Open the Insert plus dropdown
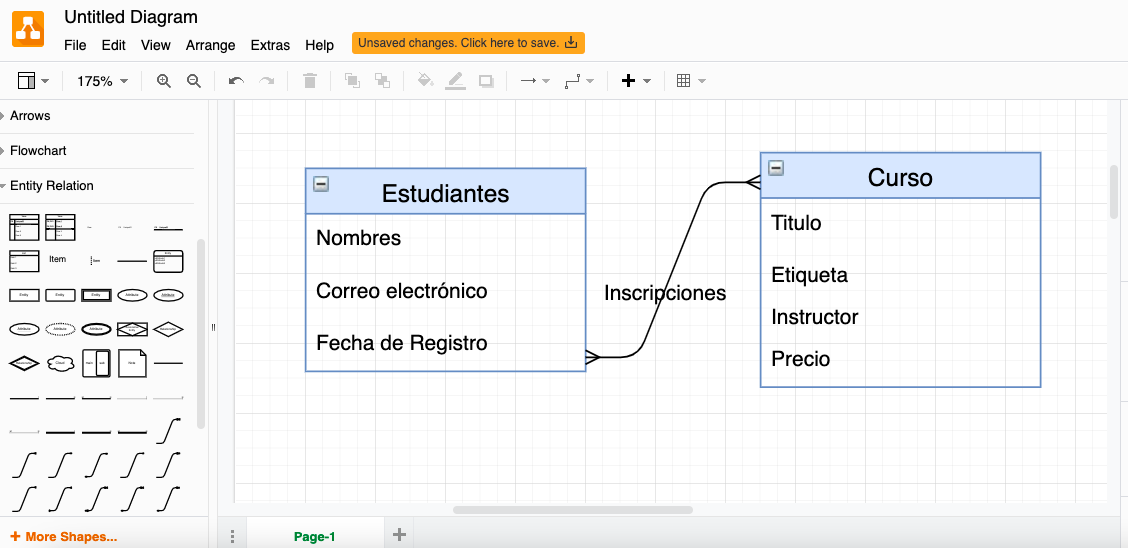Viewport: 1128px width, 548px height. (636, 81)
